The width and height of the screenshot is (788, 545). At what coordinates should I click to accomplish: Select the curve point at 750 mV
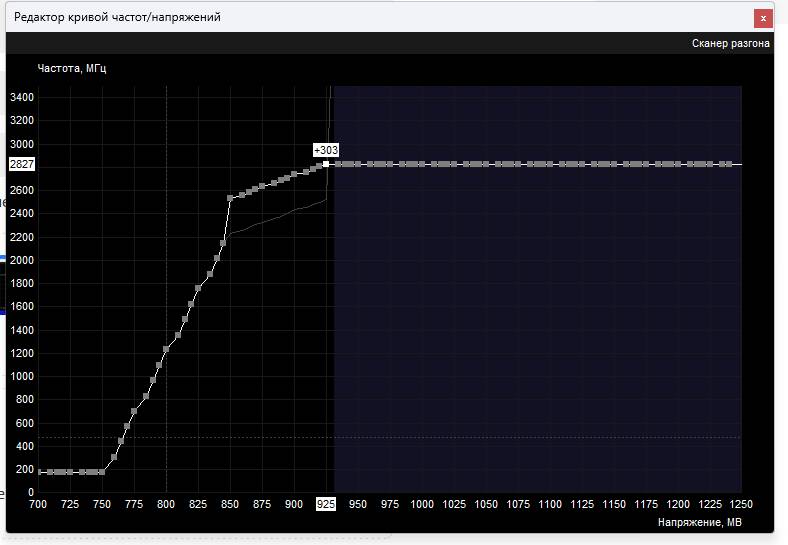point(102,472)
